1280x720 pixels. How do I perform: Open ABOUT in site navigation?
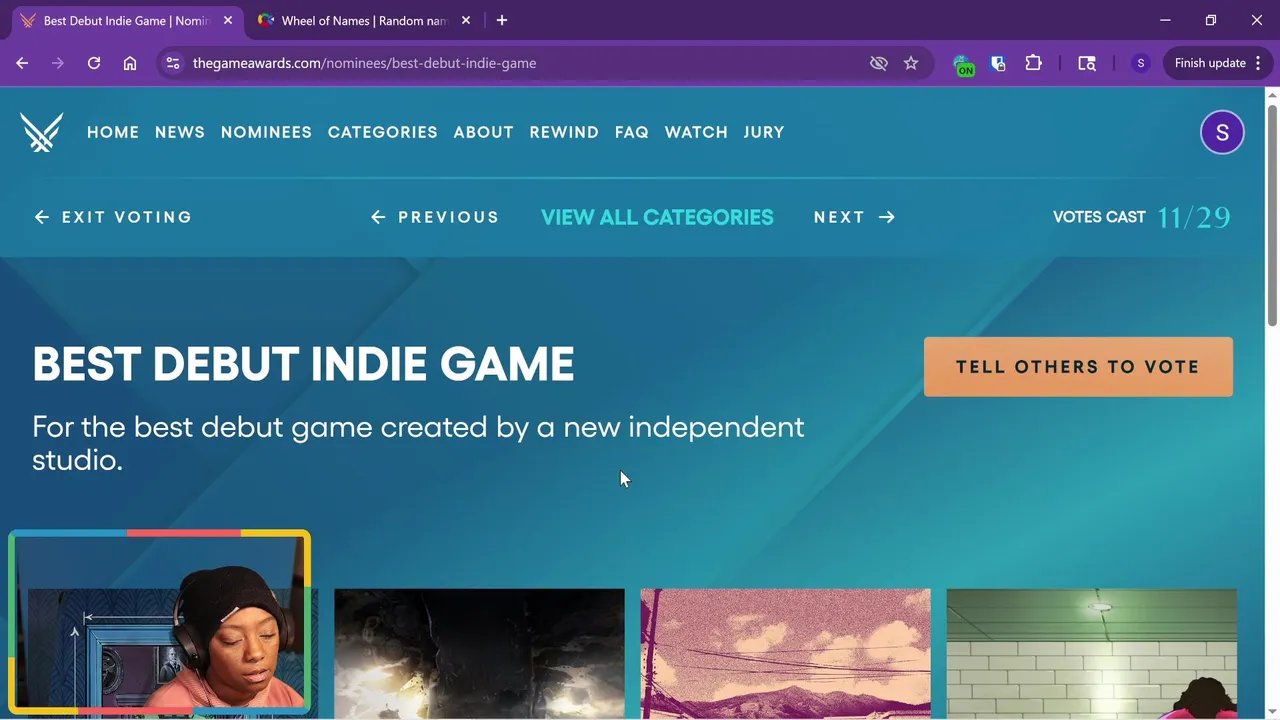coord(483,132)
